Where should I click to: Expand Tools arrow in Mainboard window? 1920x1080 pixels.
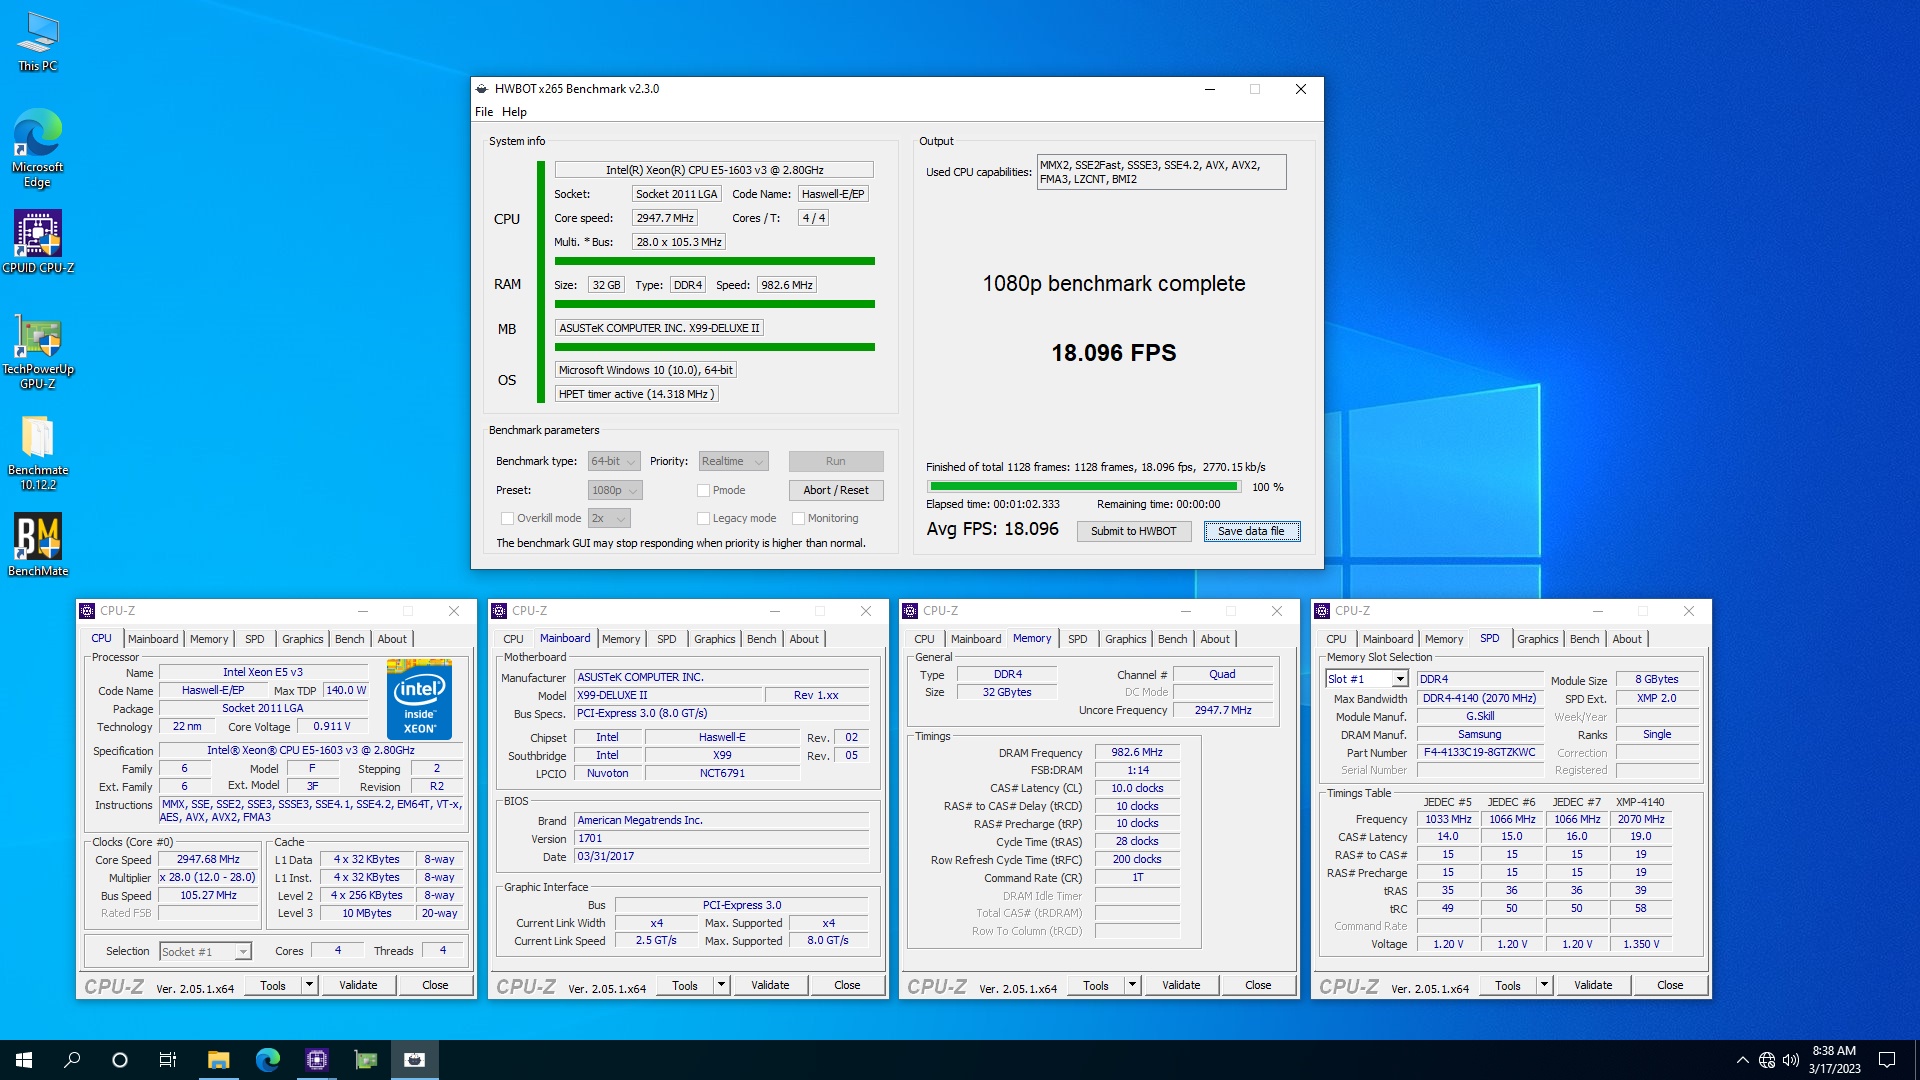click(721, 986)
